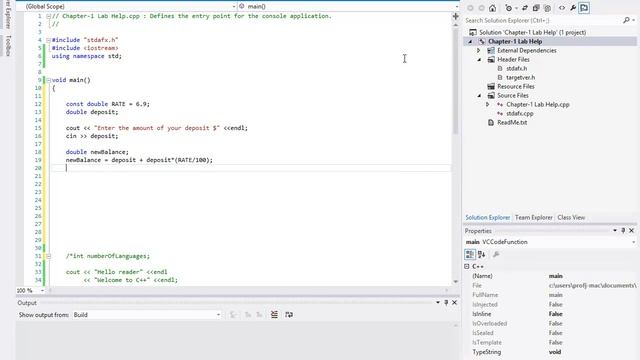This screenshot has height=360, width=640.
Task: Click the search magnifier in Solution Explorer
Action: click(627, 20)
